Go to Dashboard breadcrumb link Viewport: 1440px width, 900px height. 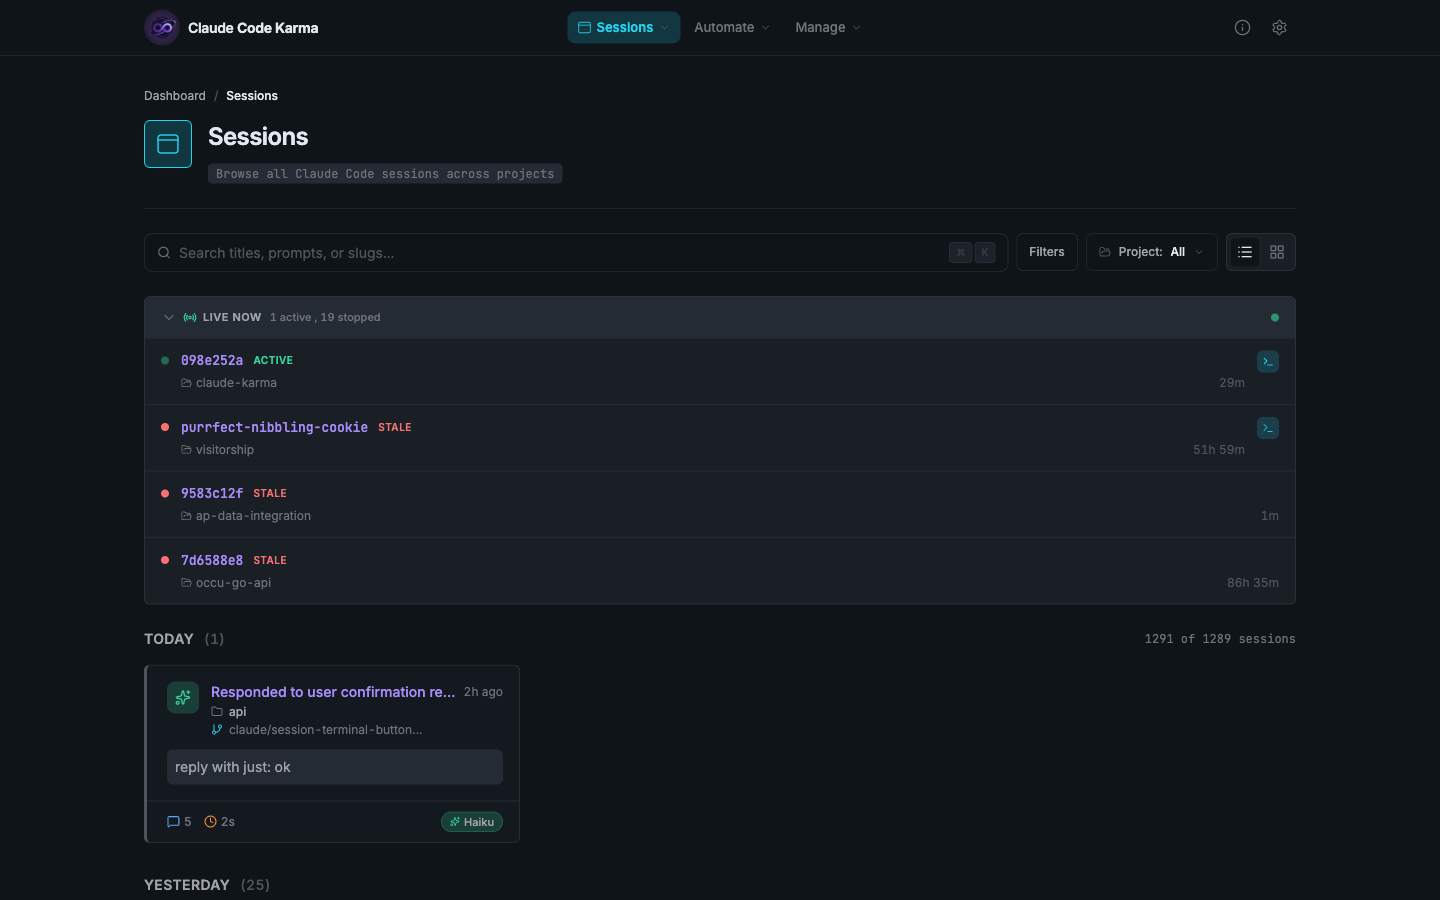point(175,96)
